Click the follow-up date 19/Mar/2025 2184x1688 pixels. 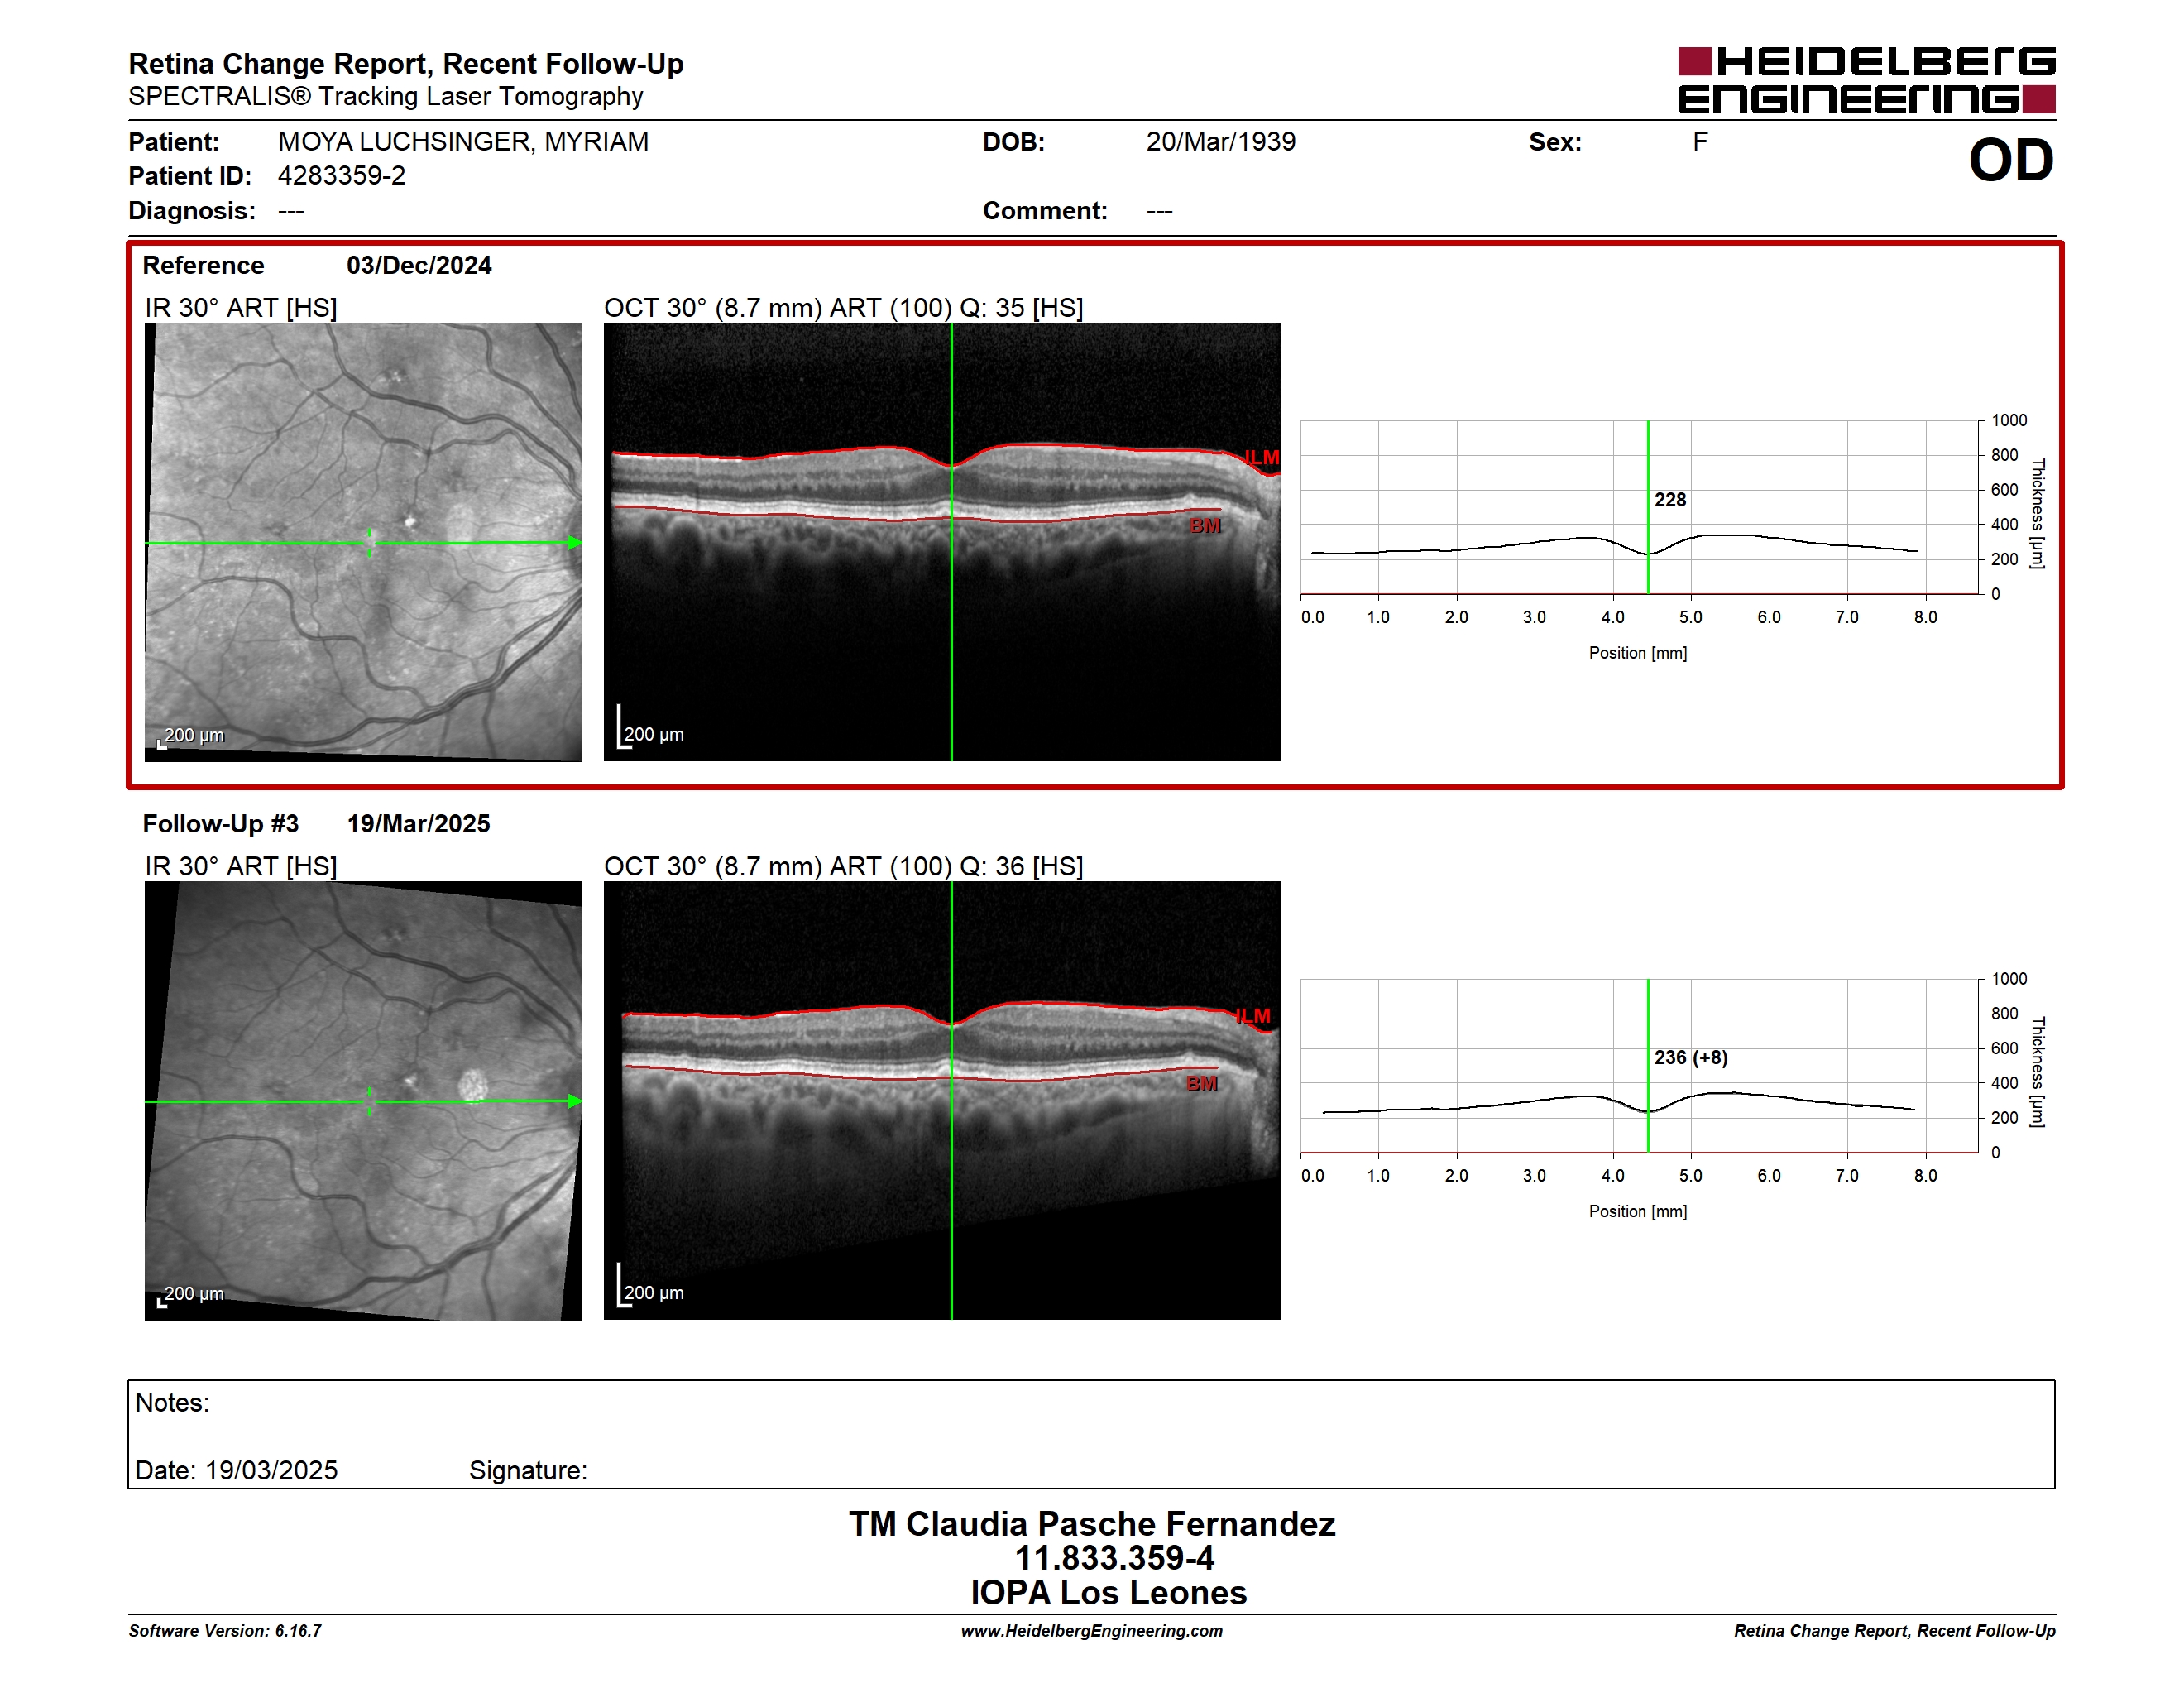click(418, 824)
